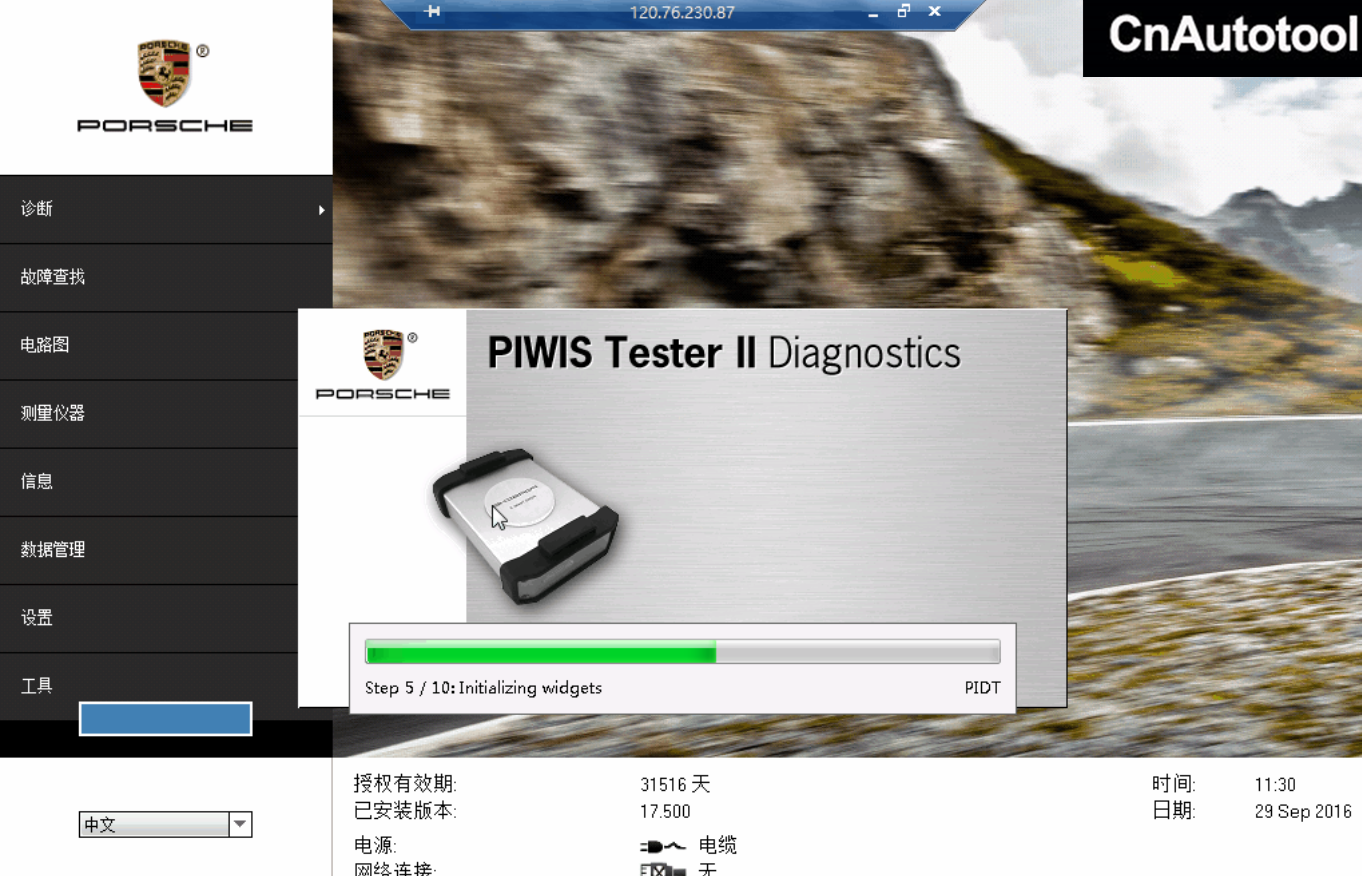Viewport: 1362px width, 876px height.
Task: Click the network connection status icon
Action: pos(662,871)
